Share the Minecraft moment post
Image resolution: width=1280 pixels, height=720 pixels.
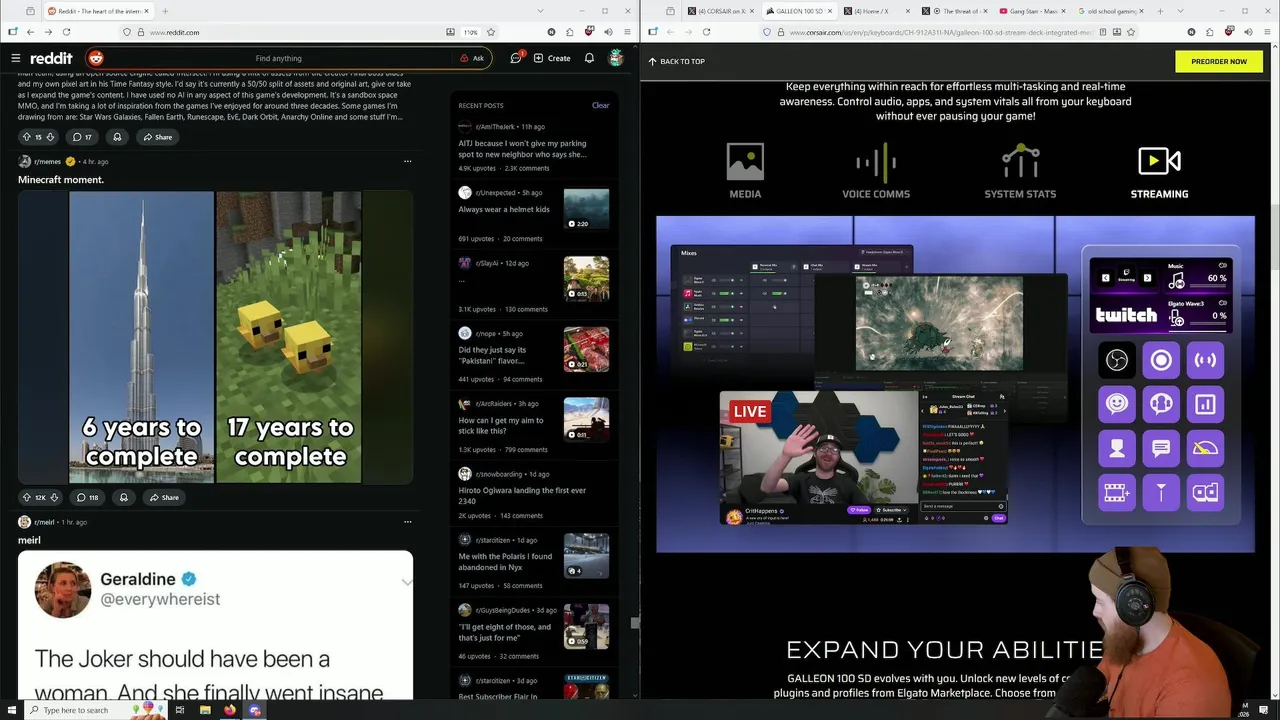click(x=163, y=497)
